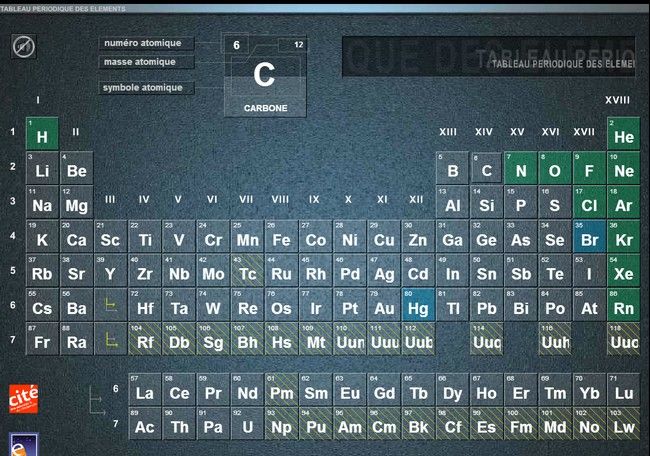Expand the lanthanides placeholder in period 6
The width and height of the screenshot is (650, 456).
click(x=110, y=306)
